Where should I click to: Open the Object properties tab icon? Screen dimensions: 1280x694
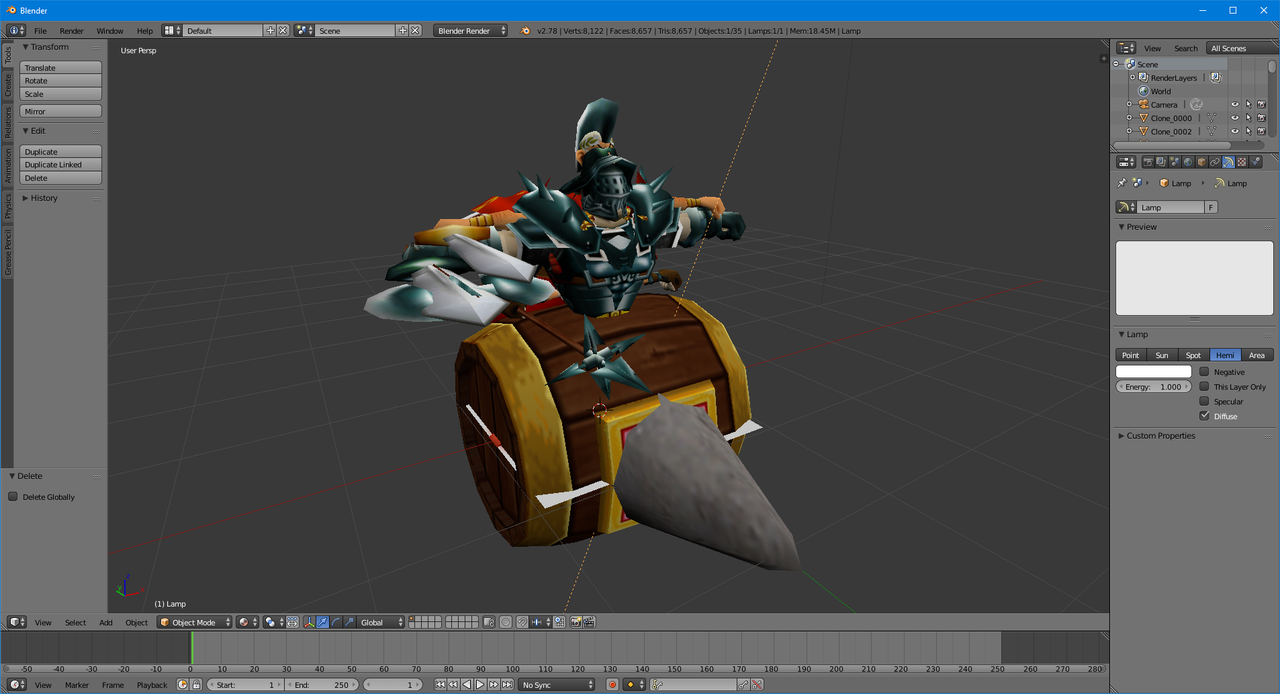pos(1201,162)
